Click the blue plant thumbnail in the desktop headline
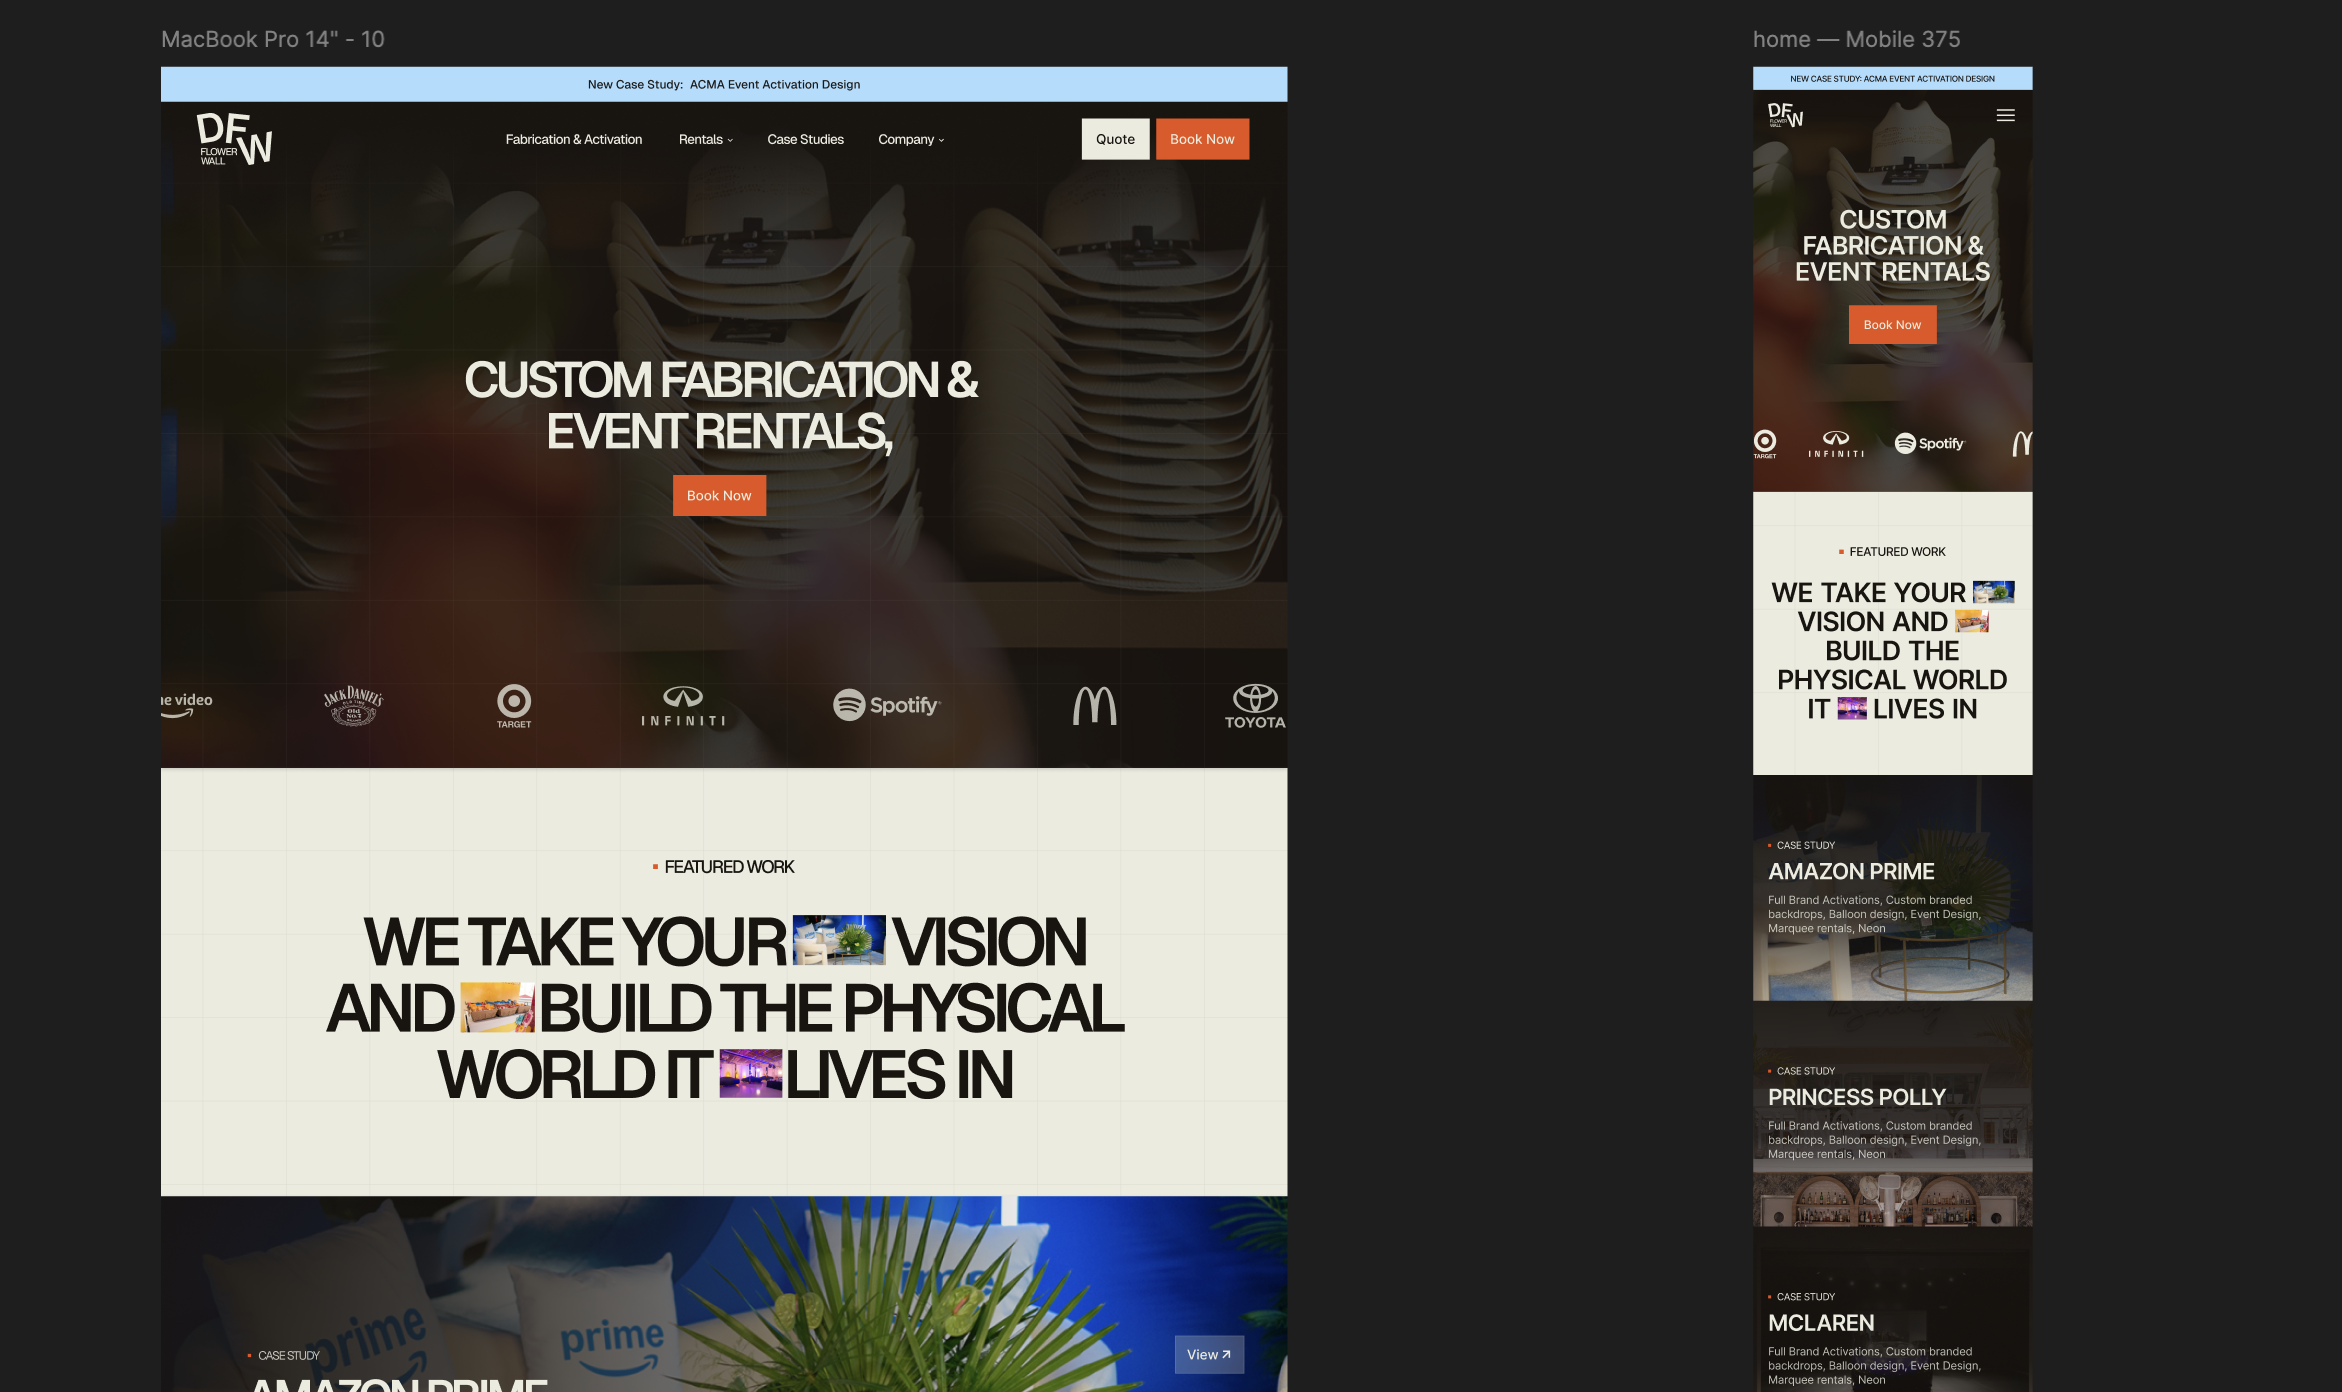Viewport: 2342px width, 1392px height. pyautogui.click(x=839, y=940)
